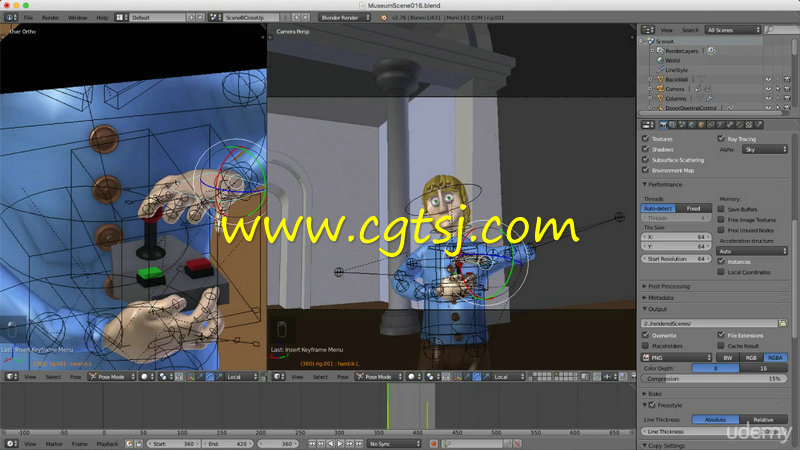
Task: Disable Subsurface Scattering checkbox
Action: point(645,160)
